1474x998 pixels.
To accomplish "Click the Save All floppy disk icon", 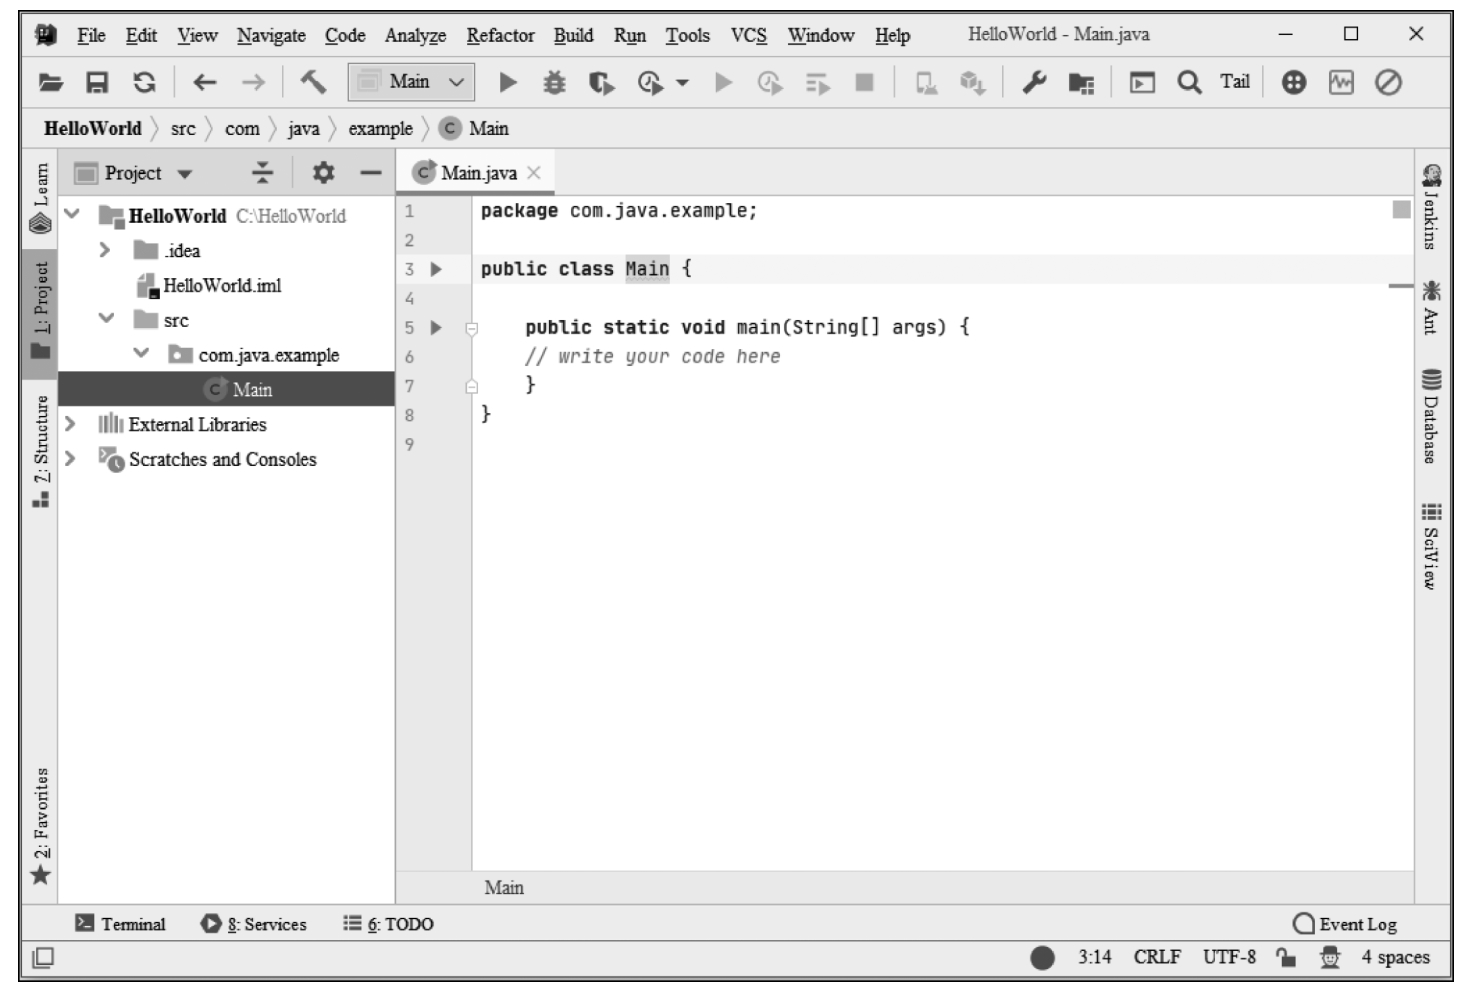I will click(x=97, y=82).
